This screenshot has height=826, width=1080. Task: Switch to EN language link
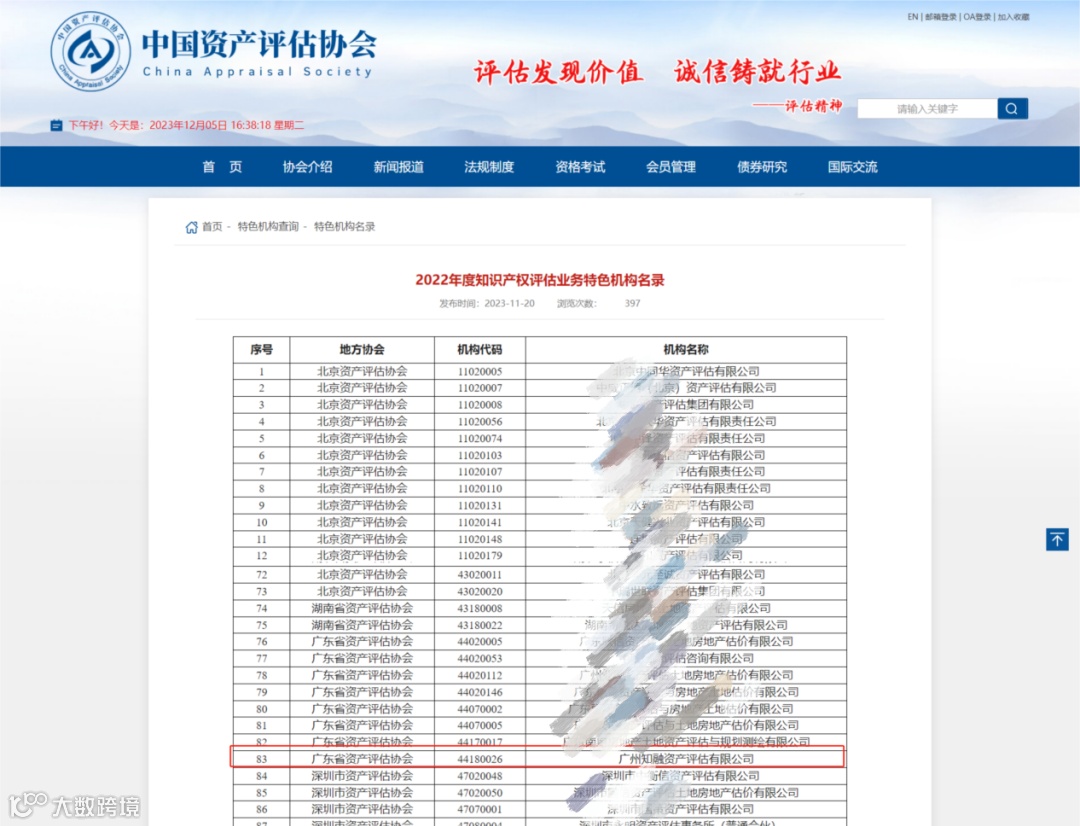click(x=913, y=17)
